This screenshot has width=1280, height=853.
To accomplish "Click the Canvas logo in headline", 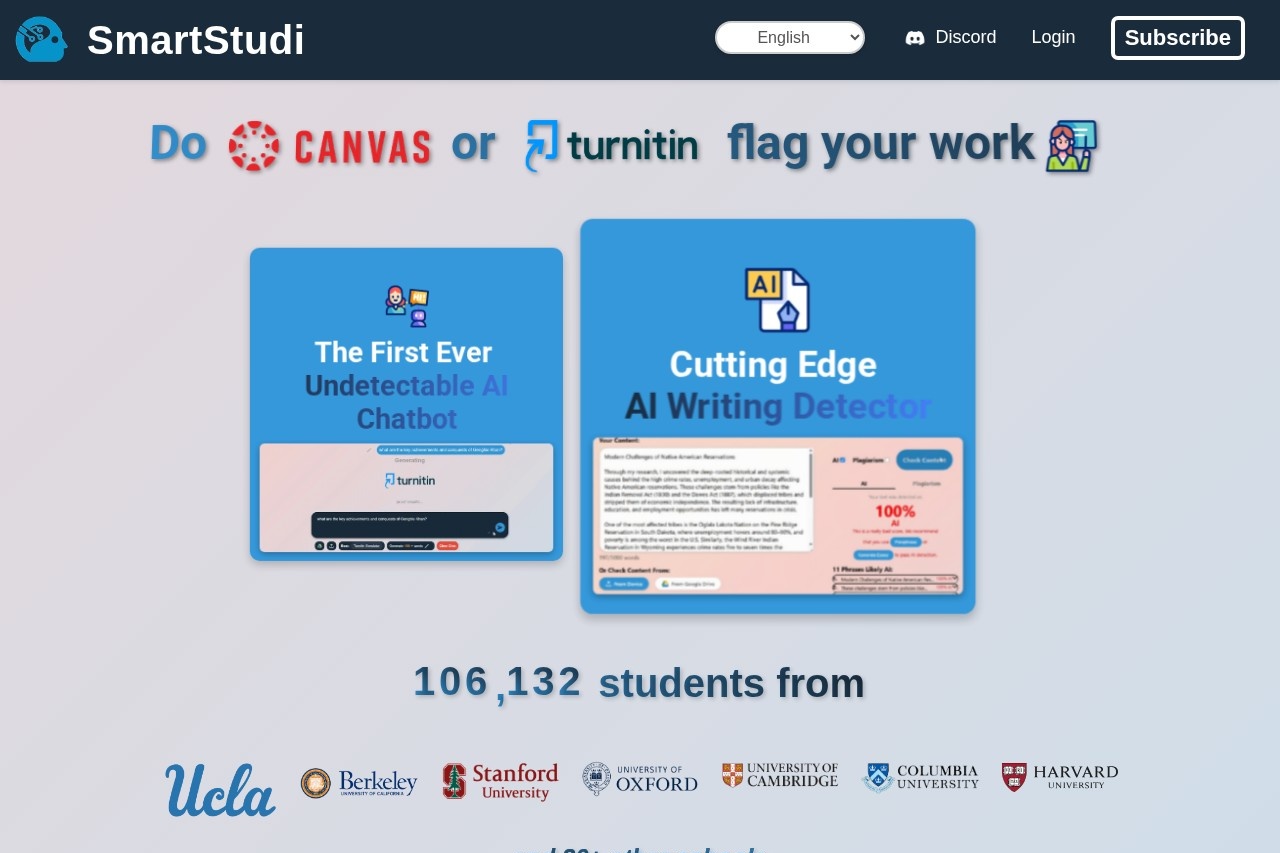I will coord(330,146).
